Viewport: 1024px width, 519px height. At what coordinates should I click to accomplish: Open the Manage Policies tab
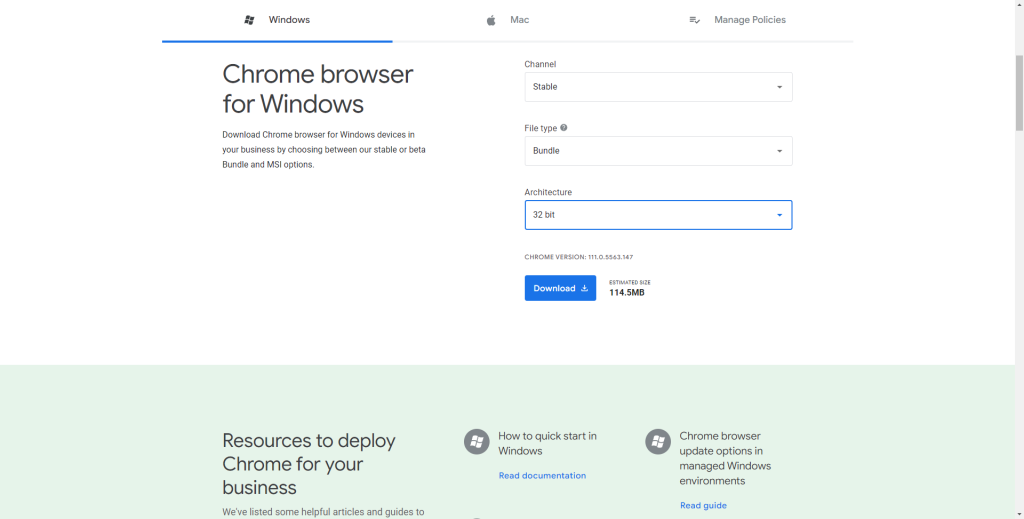[738, 20]
